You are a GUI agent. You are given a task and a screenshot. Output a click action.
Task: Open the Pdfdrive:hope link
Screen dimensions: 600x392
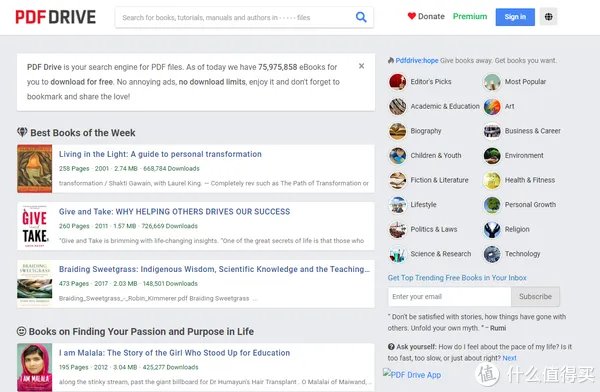pos(416,60)
